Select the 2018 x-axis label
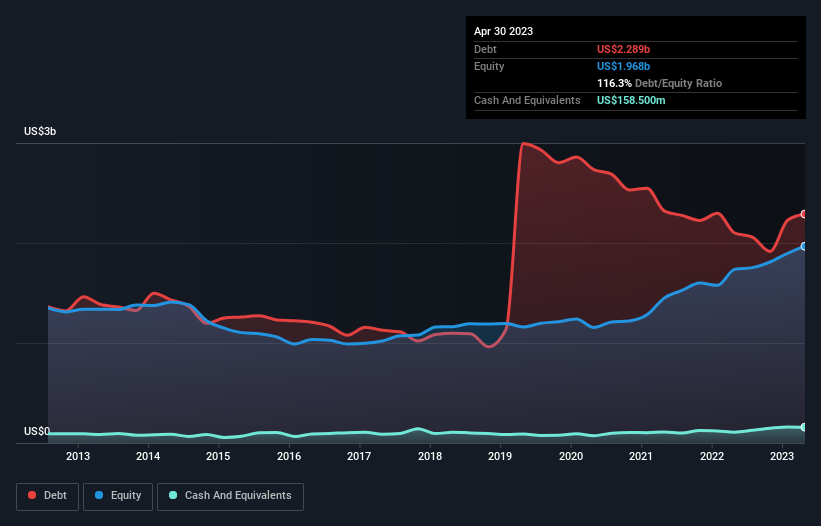Screen dimensions: 821x526 tap(430, 456)
